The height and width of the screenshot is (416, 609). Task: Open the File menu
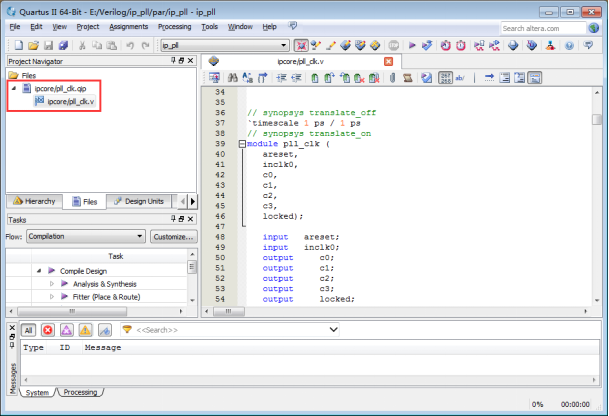point(15,26)
